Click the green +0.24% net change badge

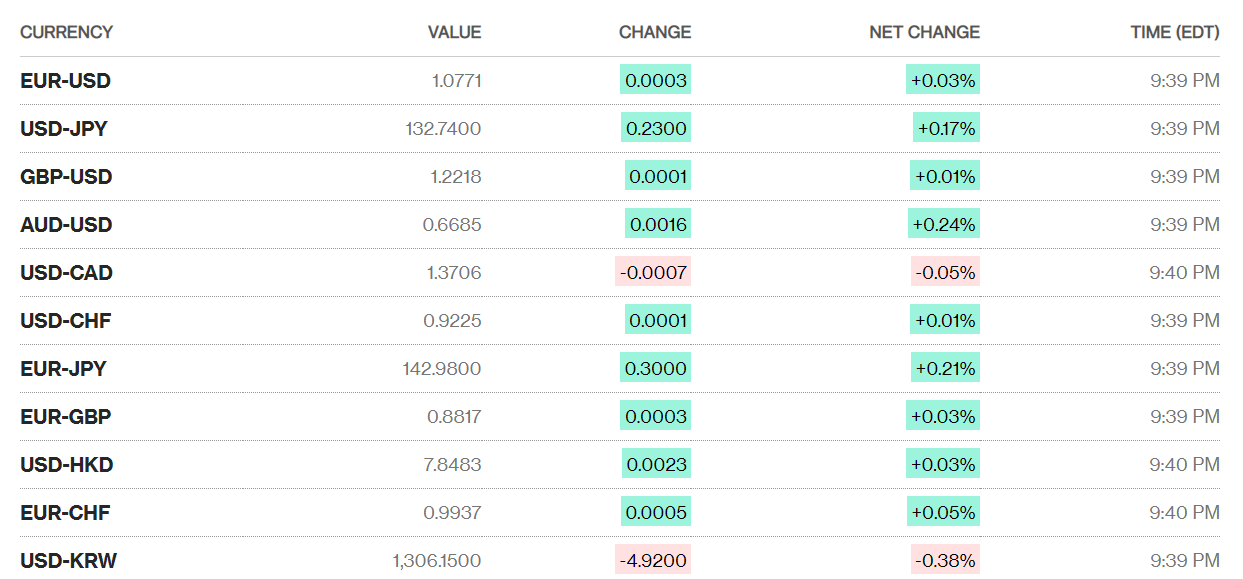pyautogui.click(x=943, y=225)
